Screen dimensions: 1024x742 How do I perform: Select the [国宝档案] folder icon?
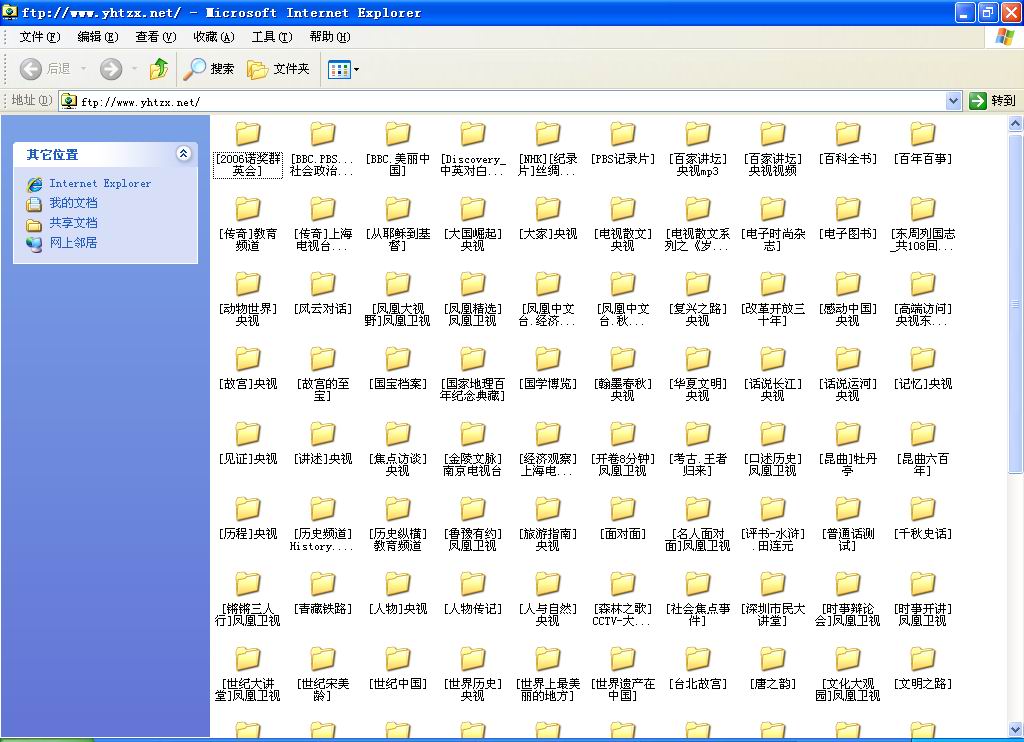tap(397, 360)
